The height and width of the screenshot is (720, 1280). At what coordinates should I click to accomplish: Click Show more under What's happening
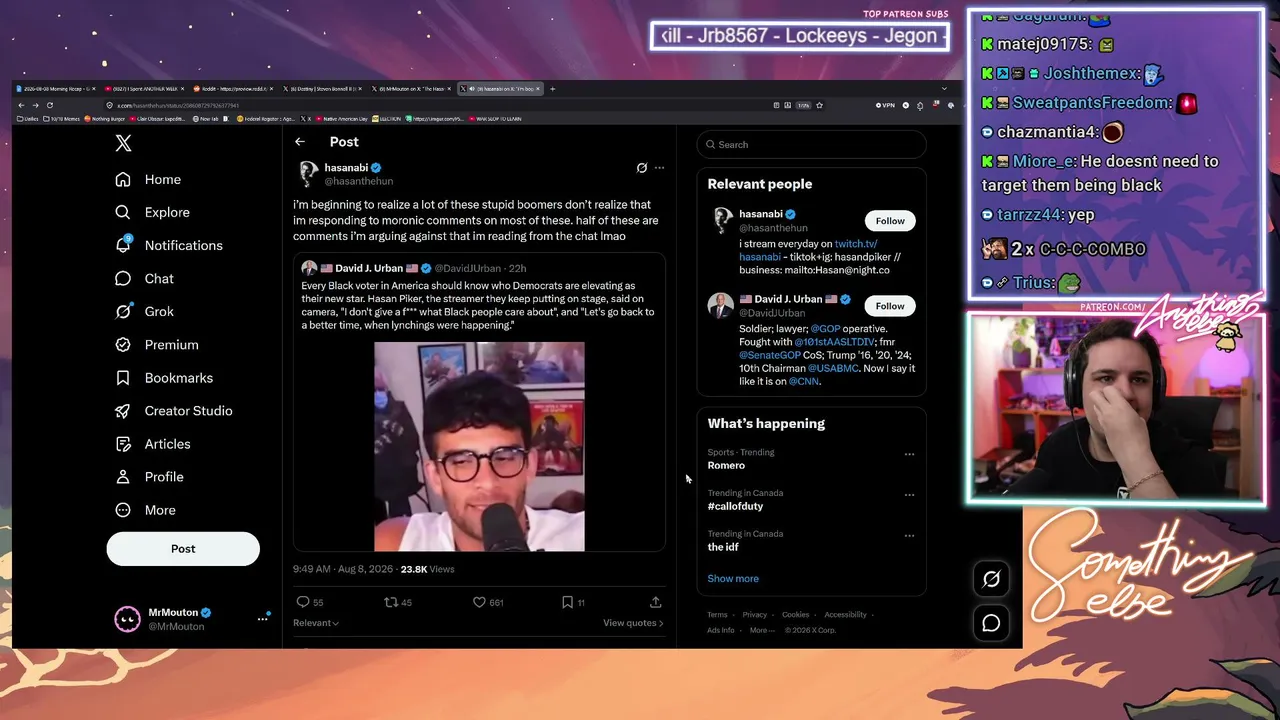coord(733,579)
